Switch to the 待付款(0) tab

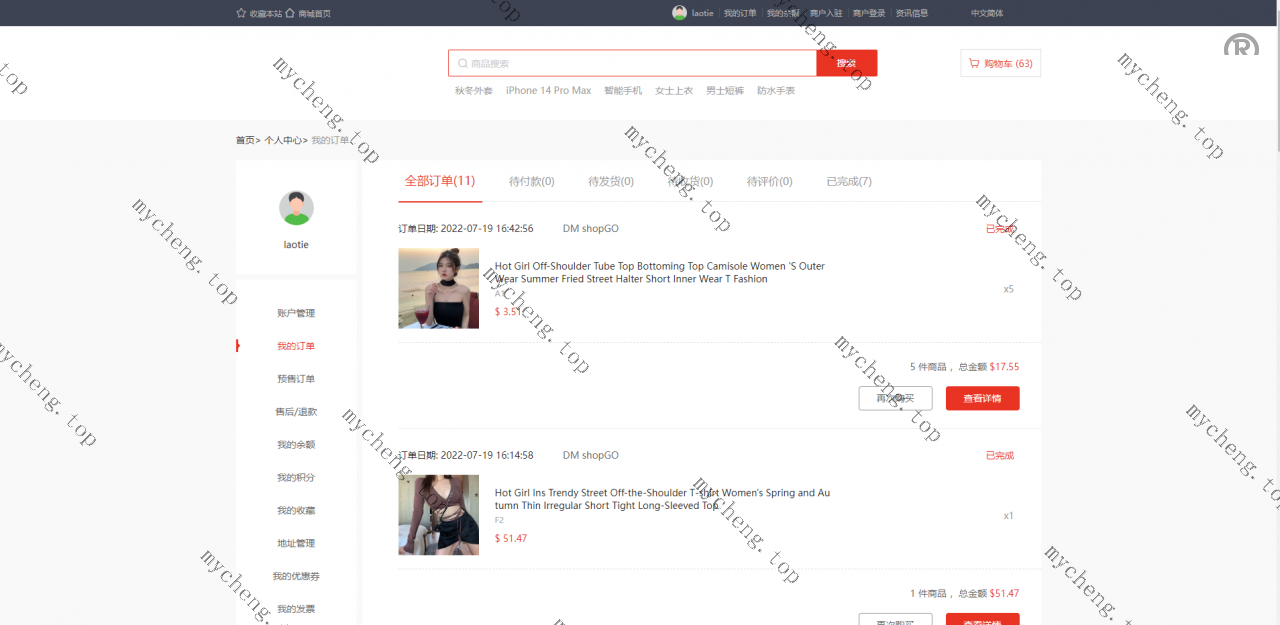[531, 181]
